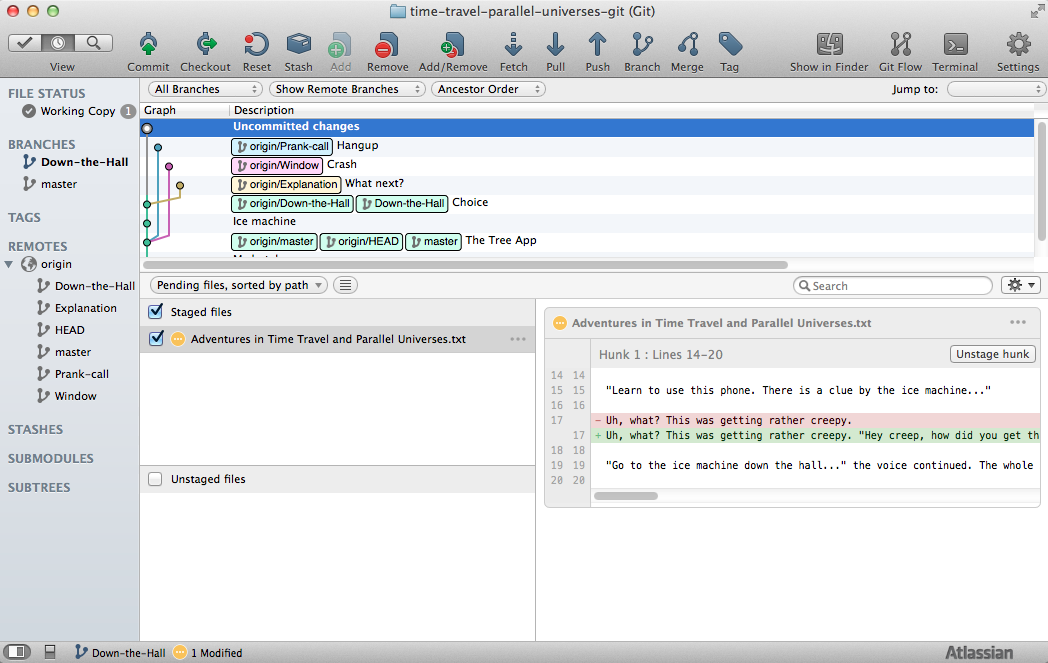Click the SUBTREES sidebar section header

[39, 487]
